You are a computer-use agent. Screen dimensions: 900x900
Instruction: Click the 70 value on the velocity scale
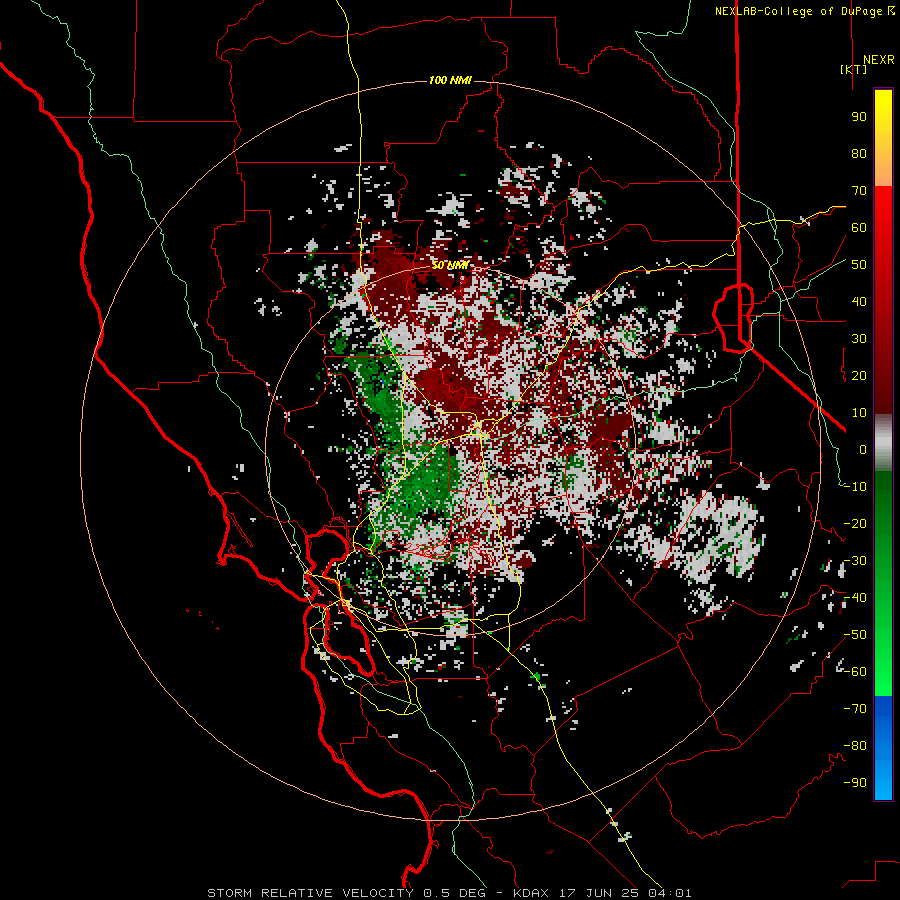(x=859, y=191)
